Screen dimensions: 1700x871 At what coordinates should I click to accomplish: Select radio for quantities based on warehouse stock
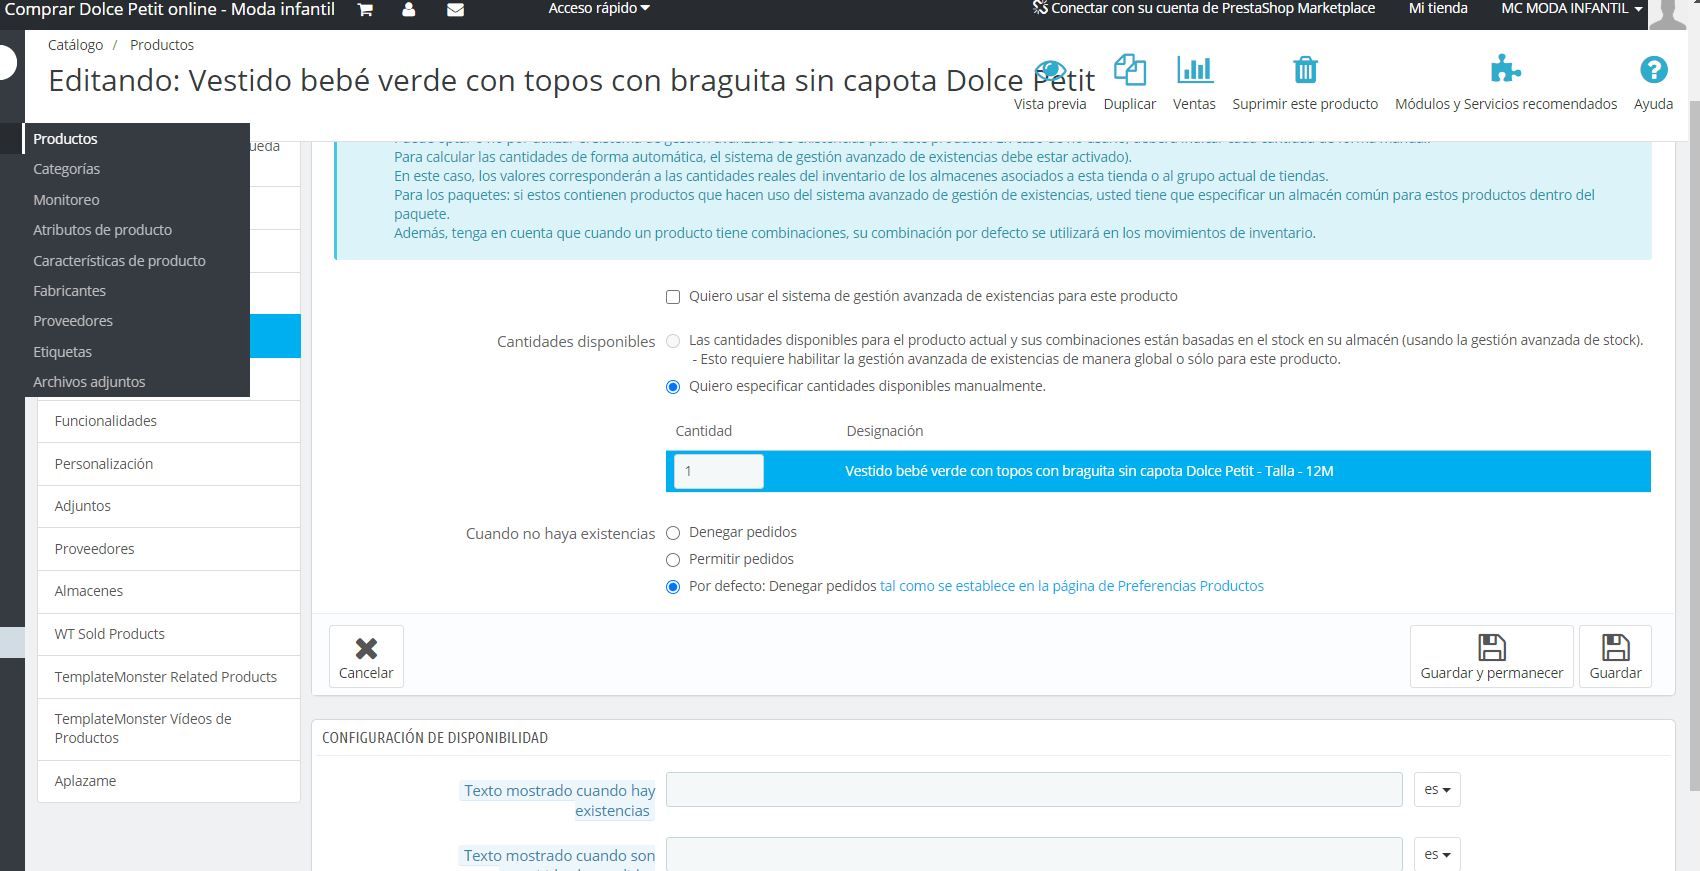[x=673, y=341]
